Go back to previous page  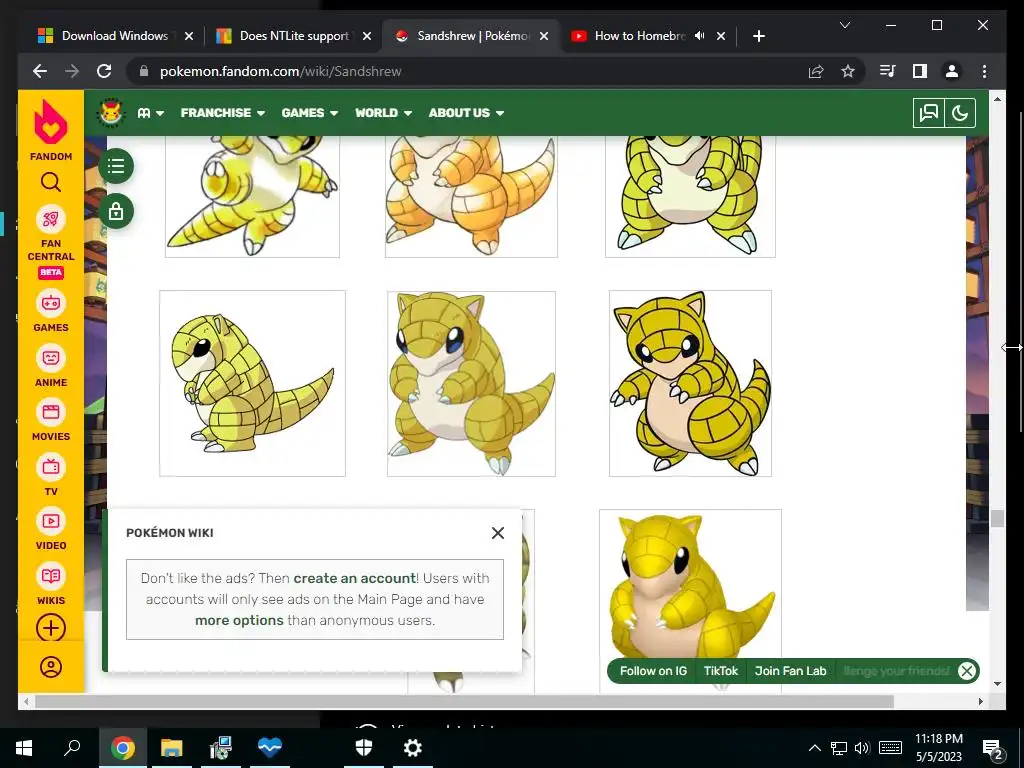40,71
